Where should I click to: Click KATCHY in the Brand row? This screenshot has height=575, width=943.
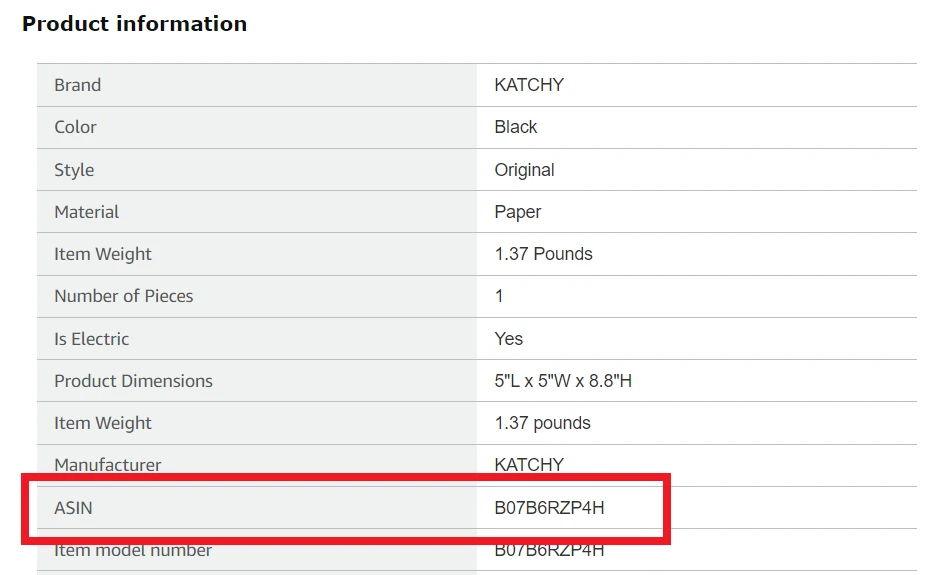coord(529,85)
